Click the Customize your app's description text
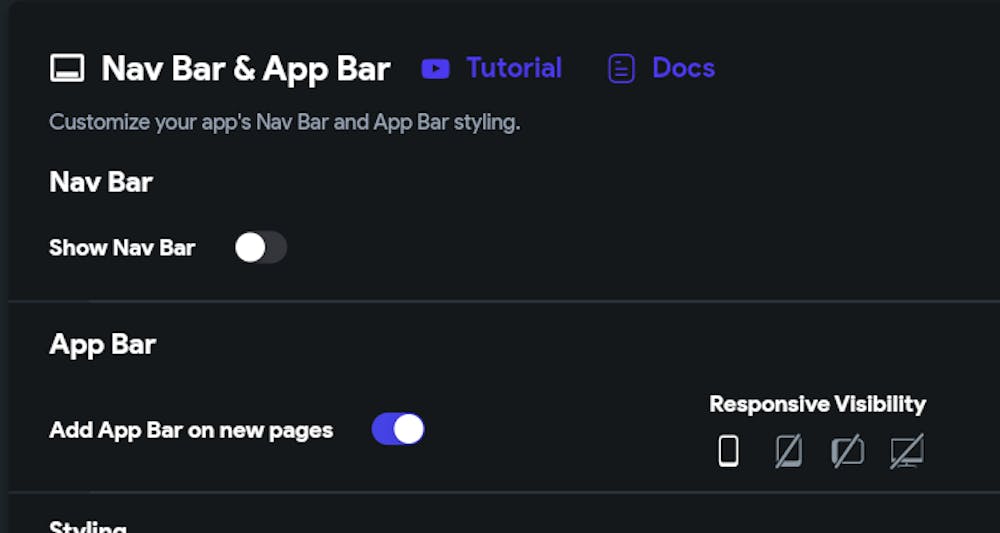1000x533 pixels. point(285,123)
